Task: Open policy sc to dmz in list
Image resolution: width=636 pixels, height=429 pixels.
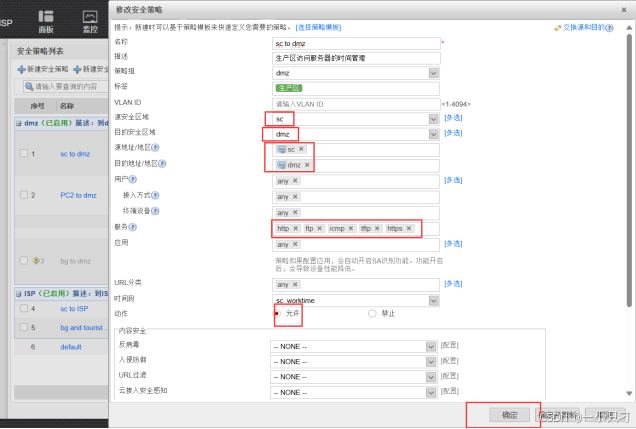Action: (75, 154)
